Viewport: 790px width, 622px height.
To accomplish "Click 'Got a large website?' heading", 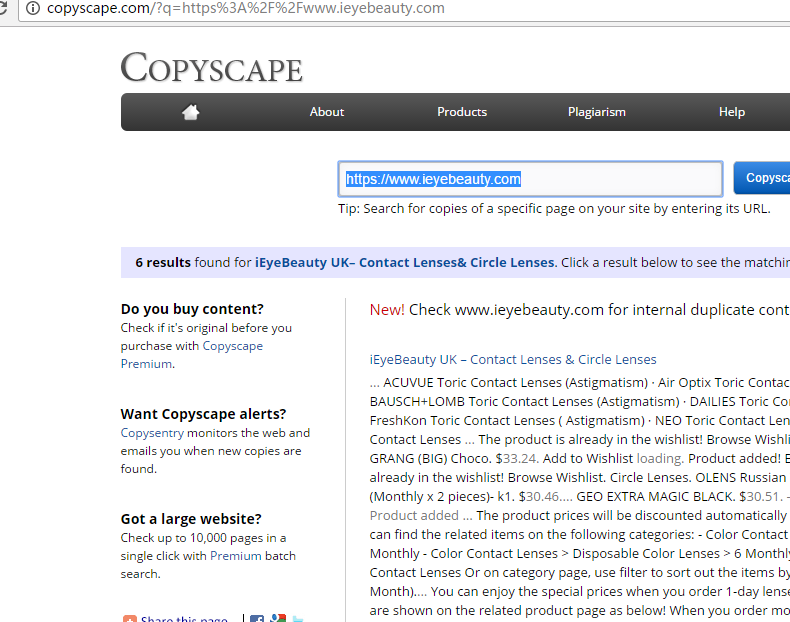I will [x=191, y=519].
